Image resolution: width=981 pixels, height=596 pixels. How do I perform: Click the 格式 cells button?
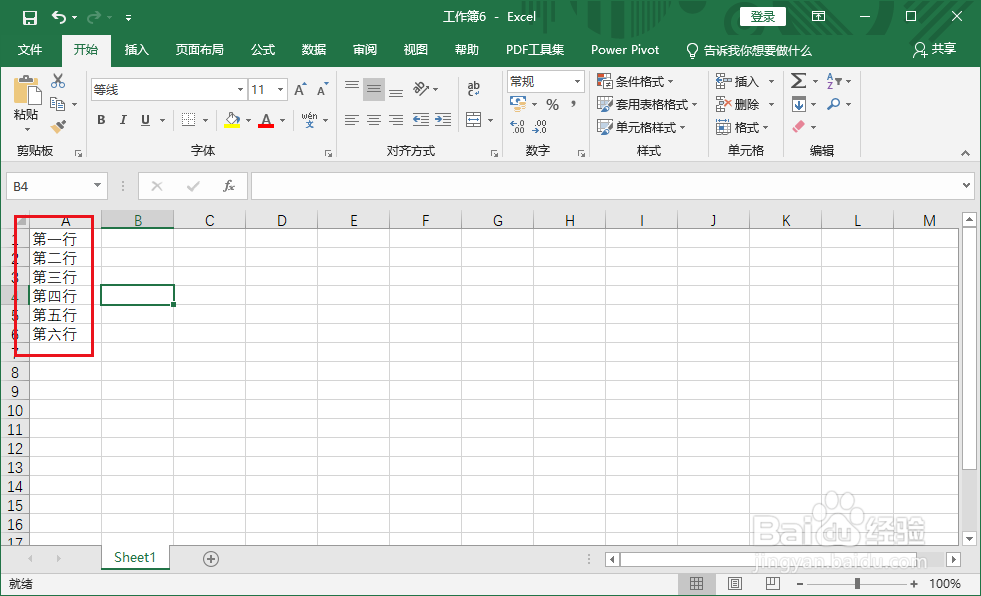pyautogui.click(x=742, y=128)
